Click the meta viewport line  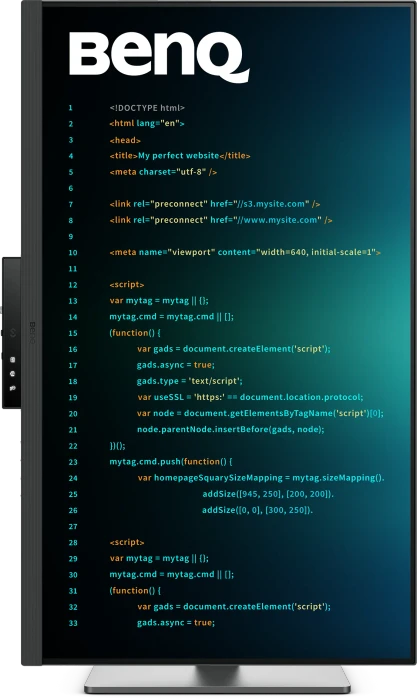(245, 252)
